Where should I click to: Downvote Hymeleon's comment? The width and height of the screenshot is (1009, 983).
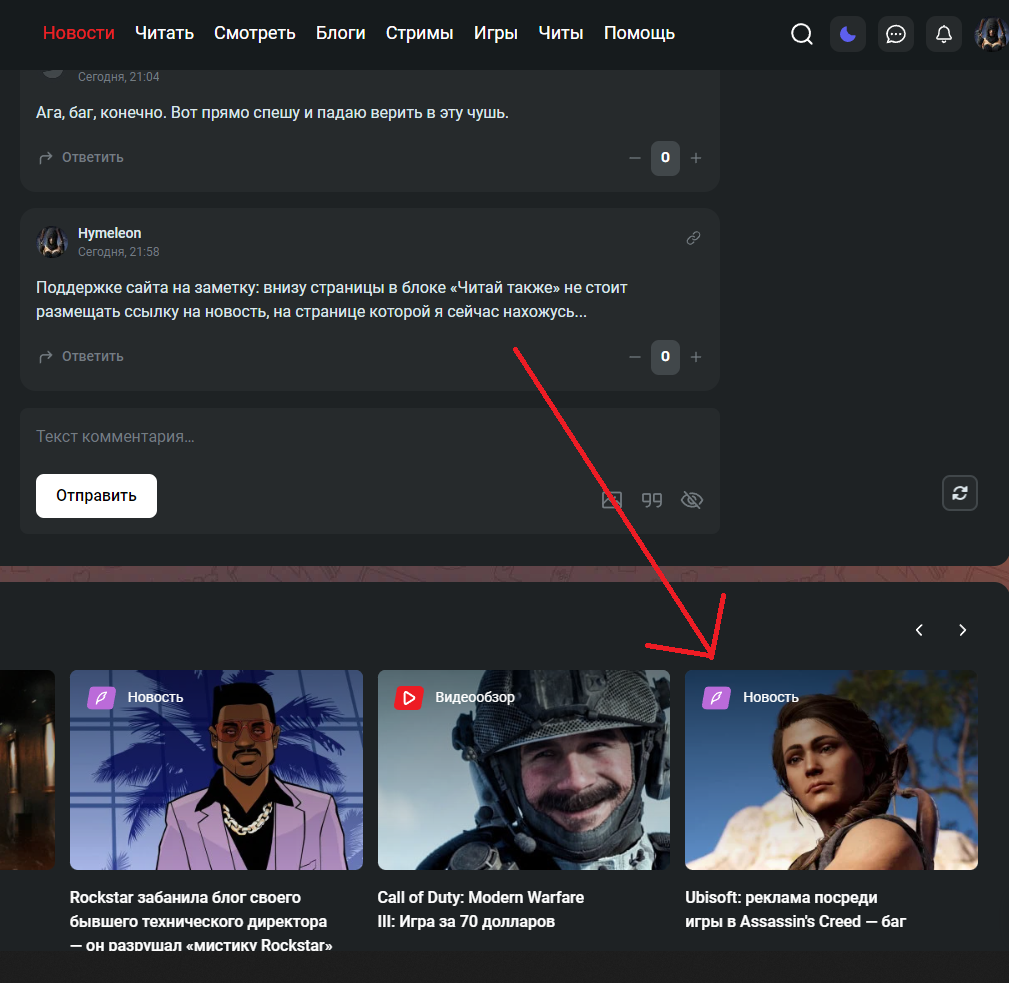[634, 357]
